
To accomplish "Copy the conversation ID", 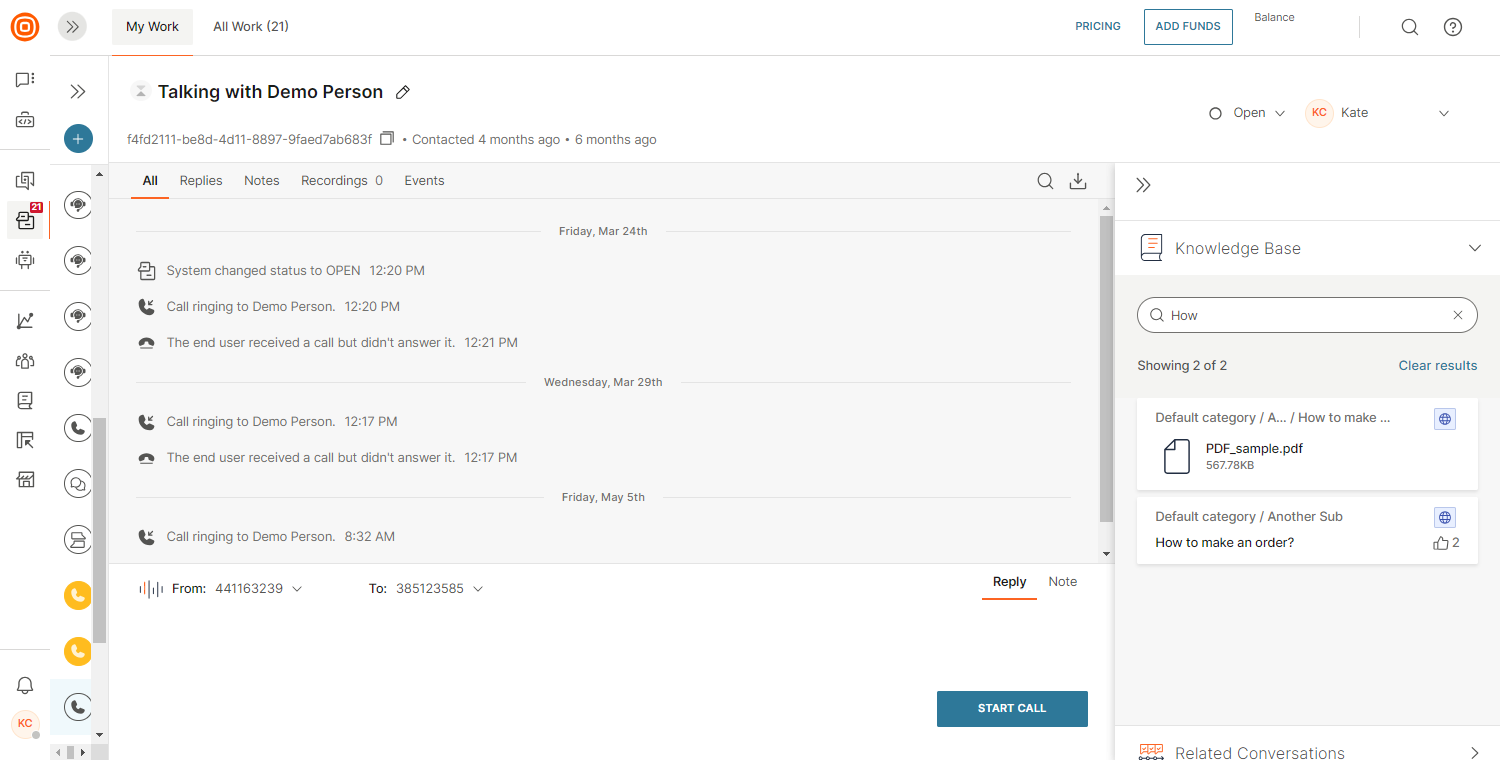I will 387,138.
